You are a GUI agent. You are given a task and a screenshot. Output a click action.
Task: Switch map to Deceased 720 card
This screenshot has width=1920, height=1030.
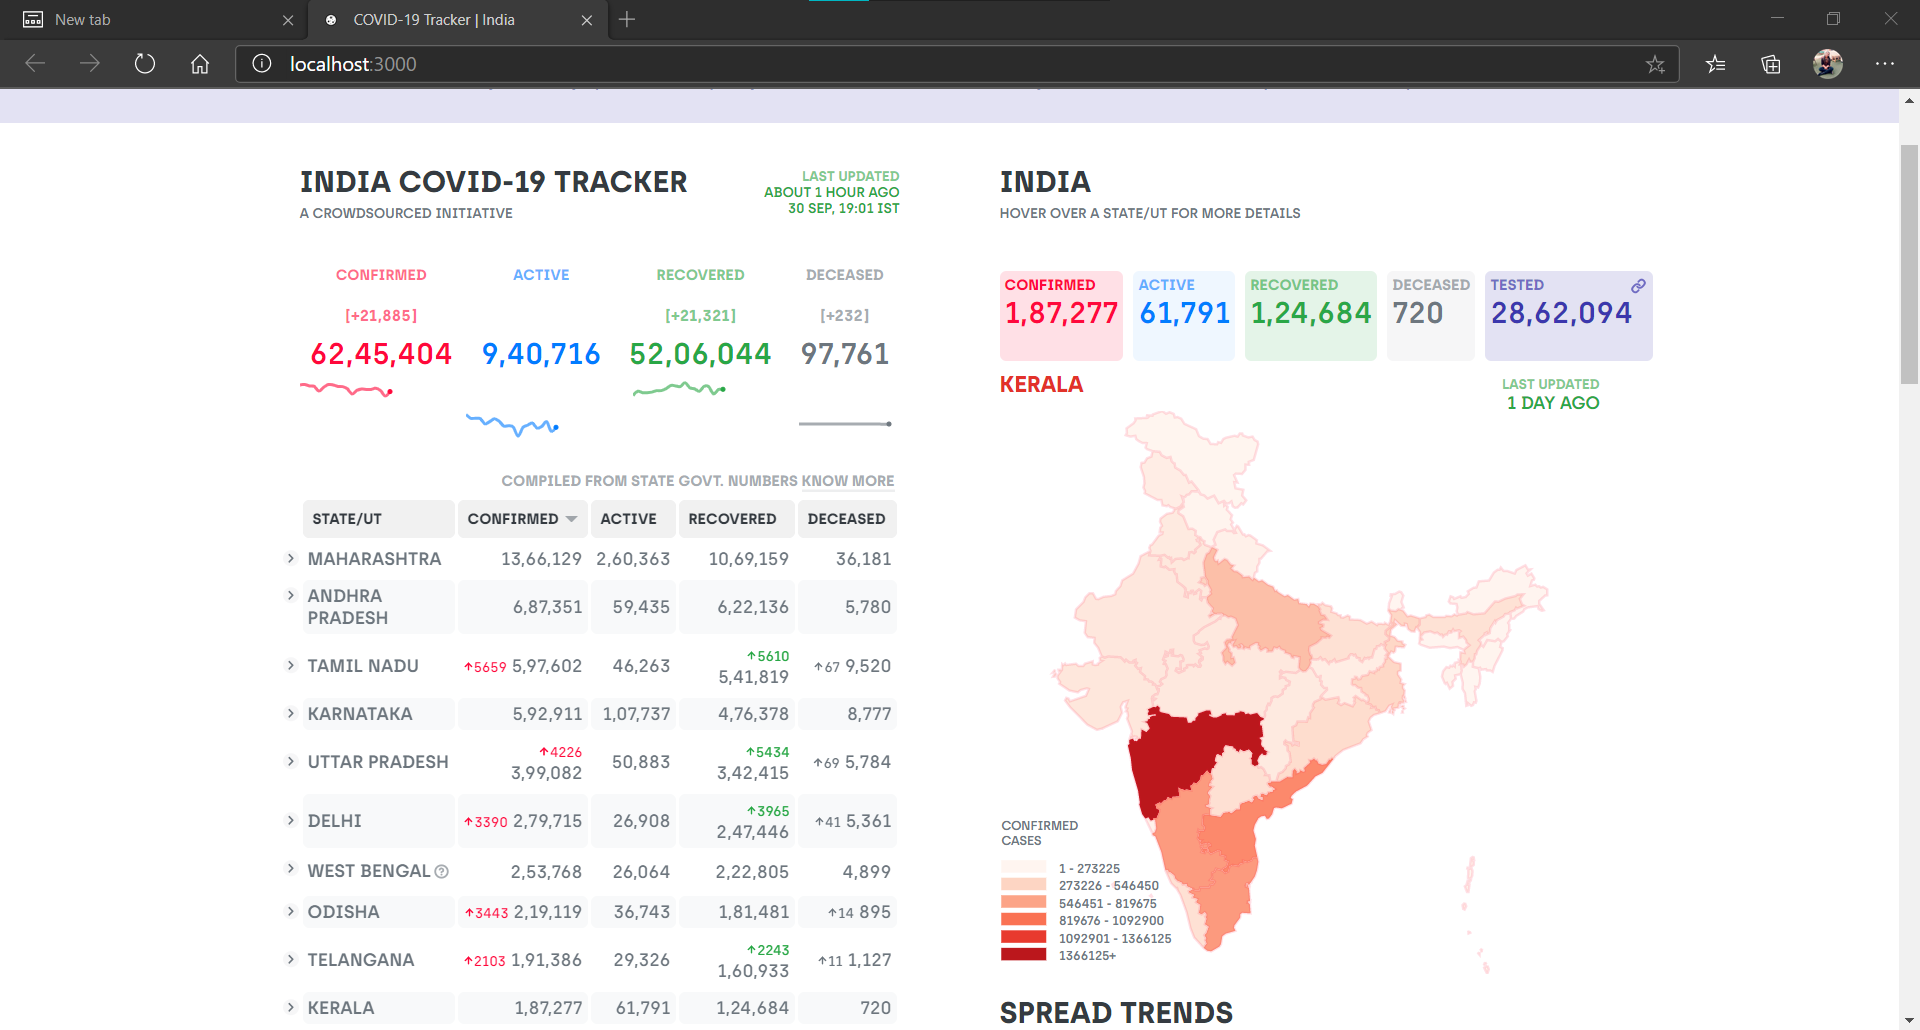1431,316
